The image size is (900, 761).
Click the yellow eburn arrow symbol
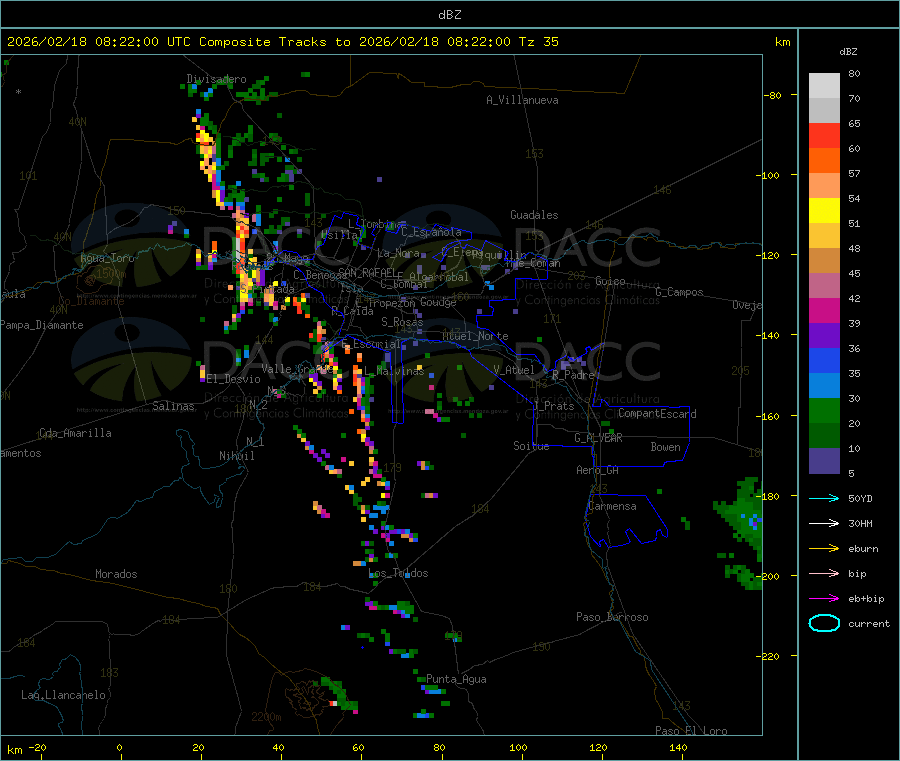coord(824,548)
